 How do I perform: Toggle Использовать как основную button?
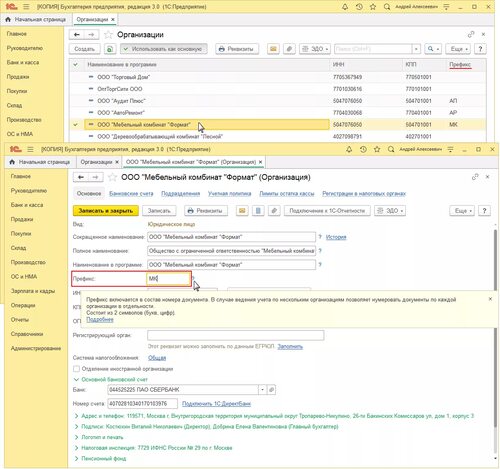click(x=163, y=49)
